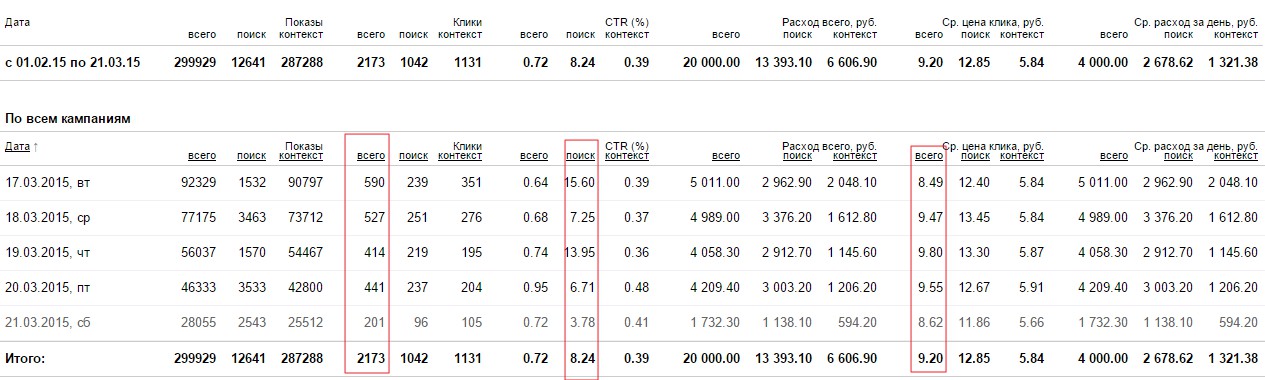Sort by CTR (%) всего header link

(x=534, y=156)
